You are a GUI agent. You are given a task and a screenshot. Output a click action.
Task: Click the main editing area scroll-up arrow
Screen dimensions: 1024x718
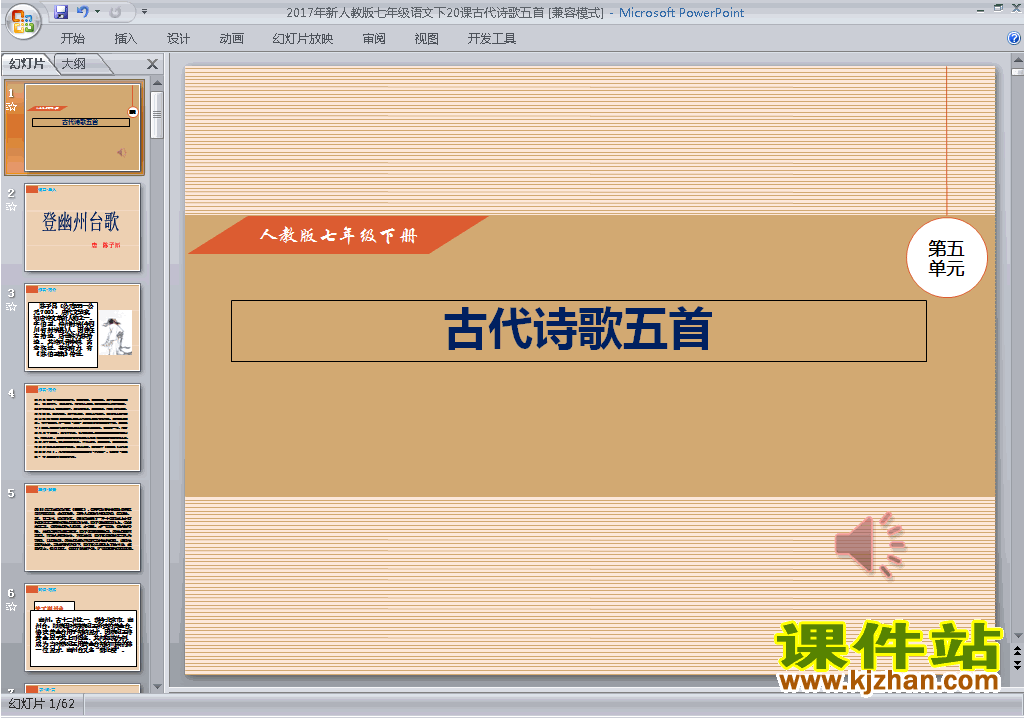[x=1017, y=59]
